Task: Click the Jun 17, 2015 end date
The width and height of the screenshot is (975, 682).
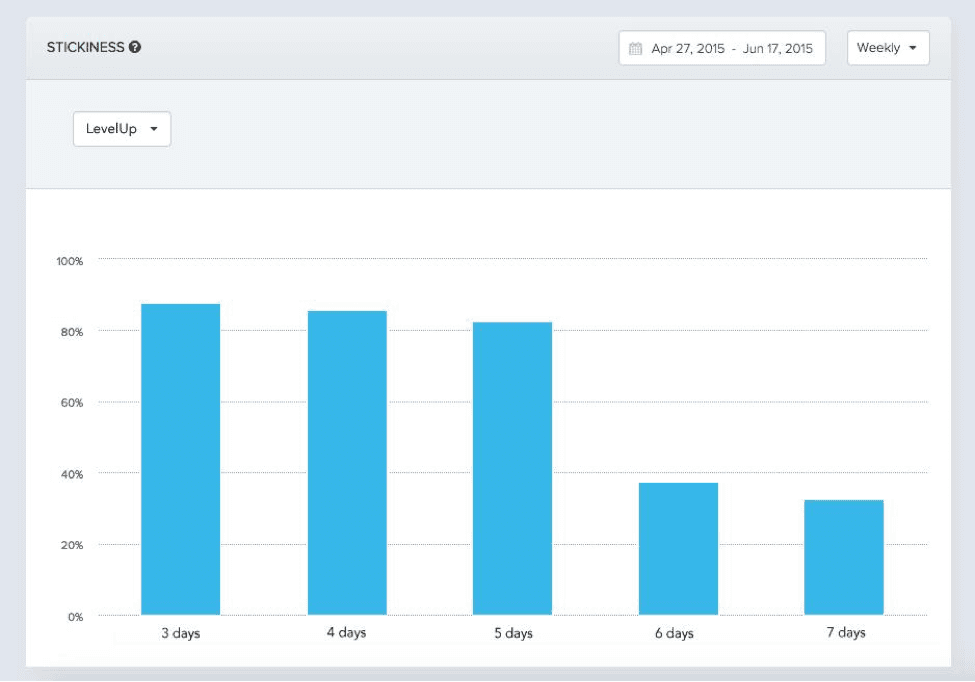Action: (x=777, y=48)
